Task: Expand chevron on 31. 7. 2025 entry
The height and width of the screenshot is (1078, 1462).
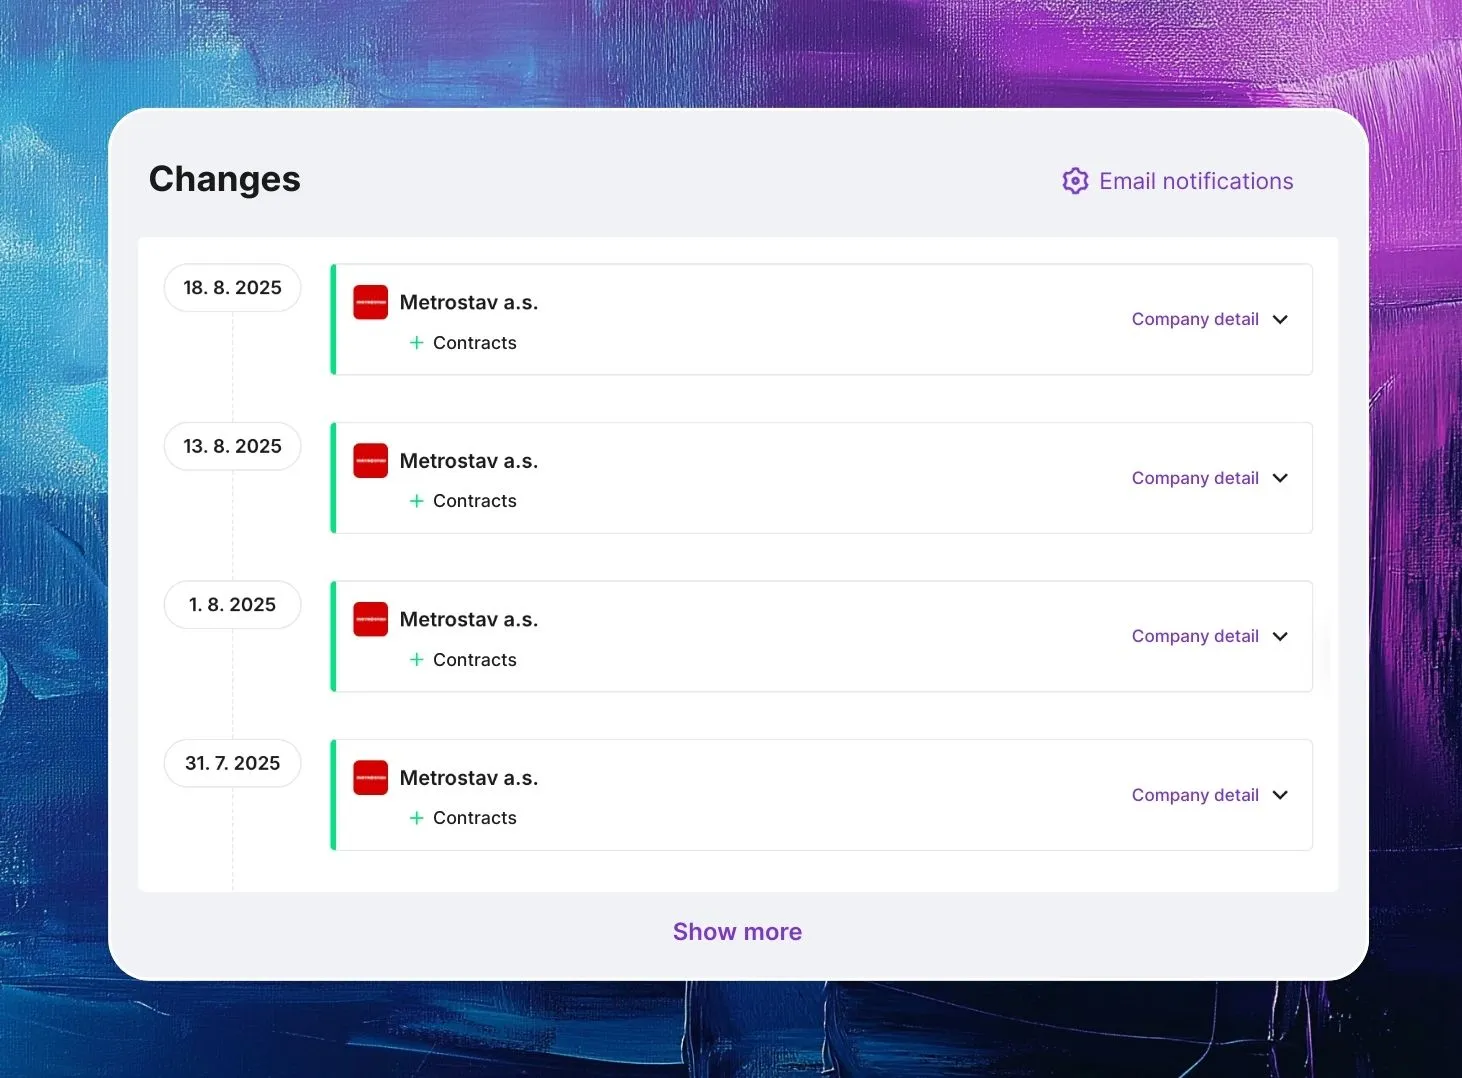Action: tap(1280, 795)
